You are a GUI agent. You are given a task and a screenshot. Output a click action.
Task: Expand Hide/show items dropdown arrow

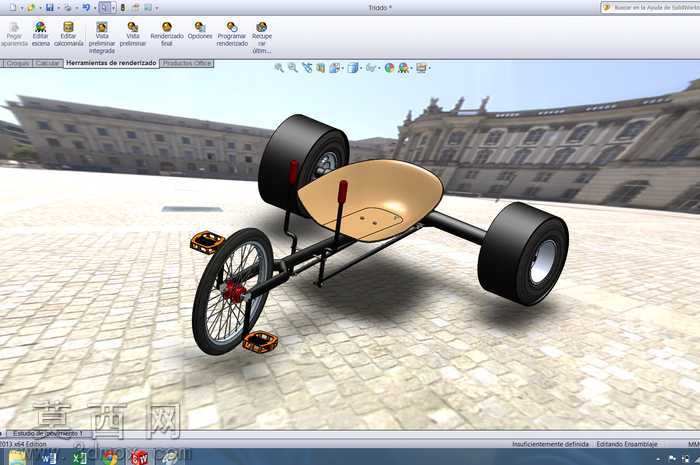(x=379, y=68)
